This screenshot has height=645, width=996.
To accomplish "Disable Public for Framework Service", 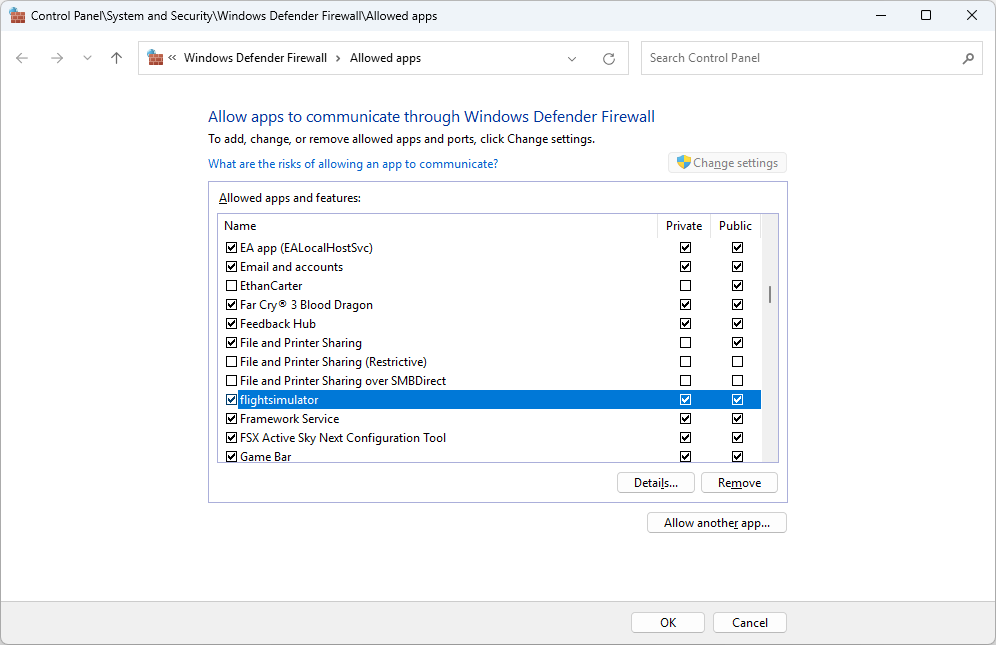I will (x=737, y=419).
